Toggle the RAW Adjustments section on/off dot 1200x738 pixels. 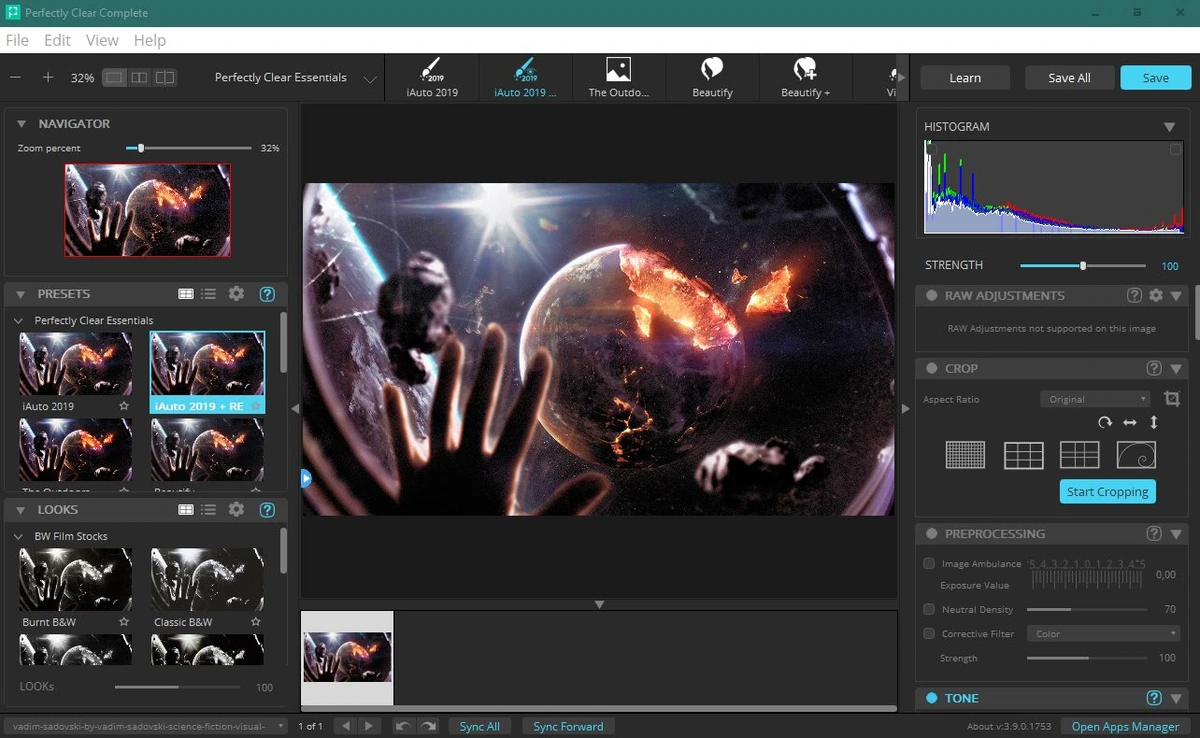pos(931,296)
